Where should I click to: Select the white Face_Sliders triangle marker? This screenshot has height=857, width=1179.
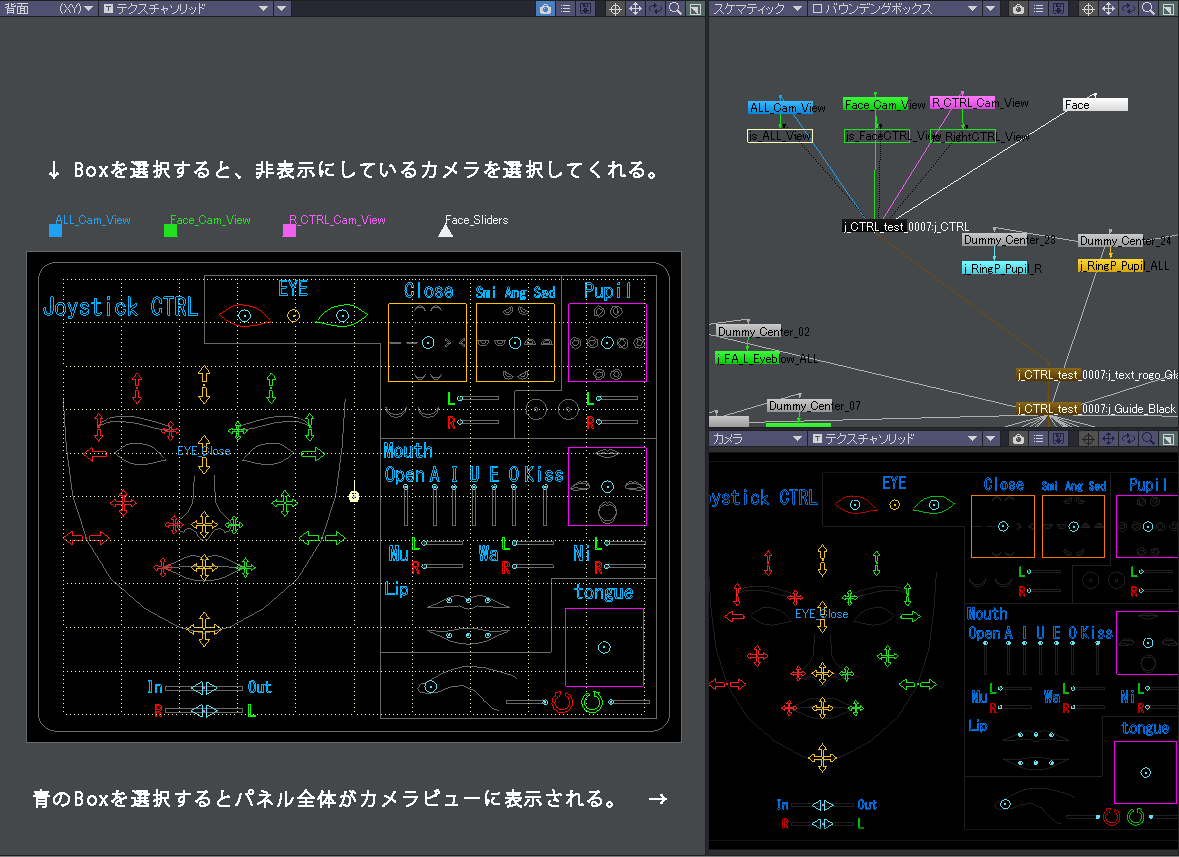[x=446, y=231]
